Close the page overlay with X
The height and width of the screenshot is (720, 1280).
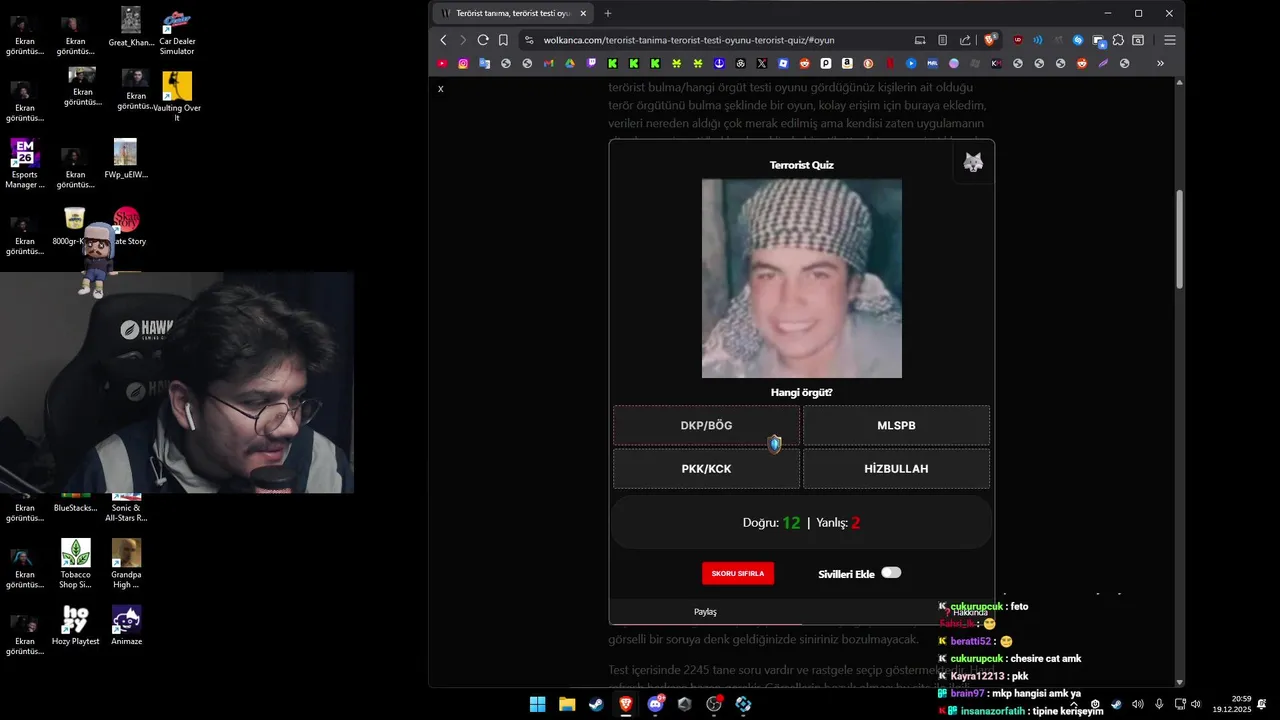pyautogui.click(x=440, y=89)
